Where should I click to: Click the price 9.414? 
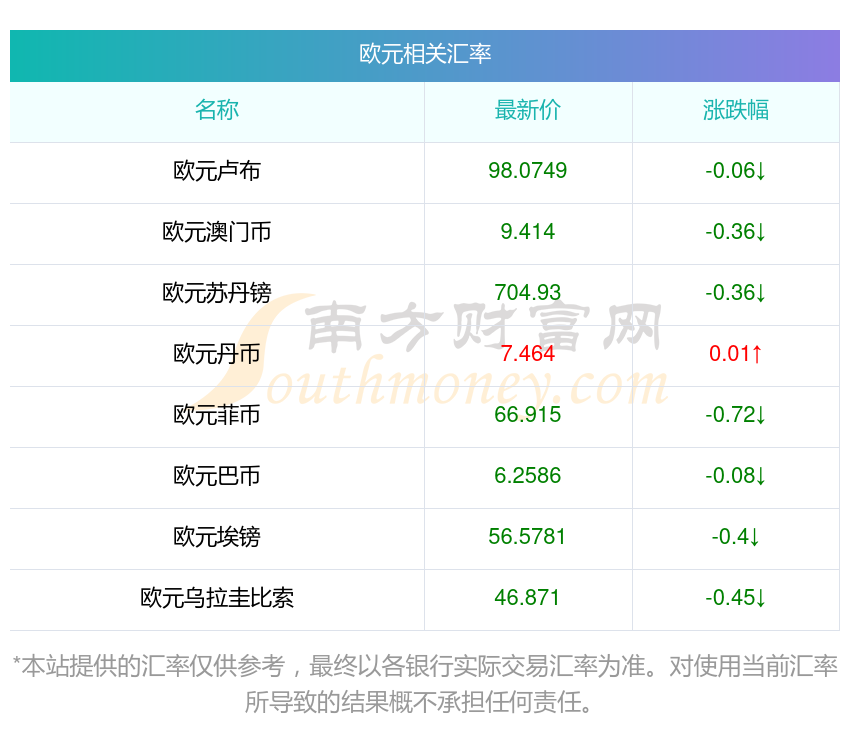[527, 232]
